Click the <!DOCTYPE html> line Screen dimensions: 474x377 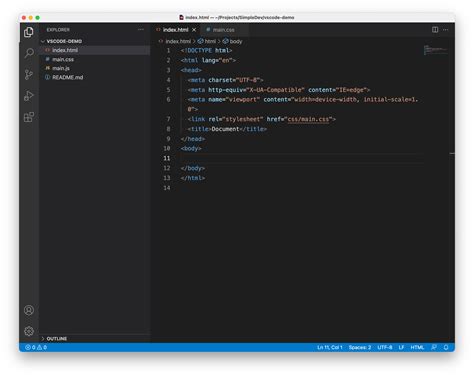click(x=206, y=50)
